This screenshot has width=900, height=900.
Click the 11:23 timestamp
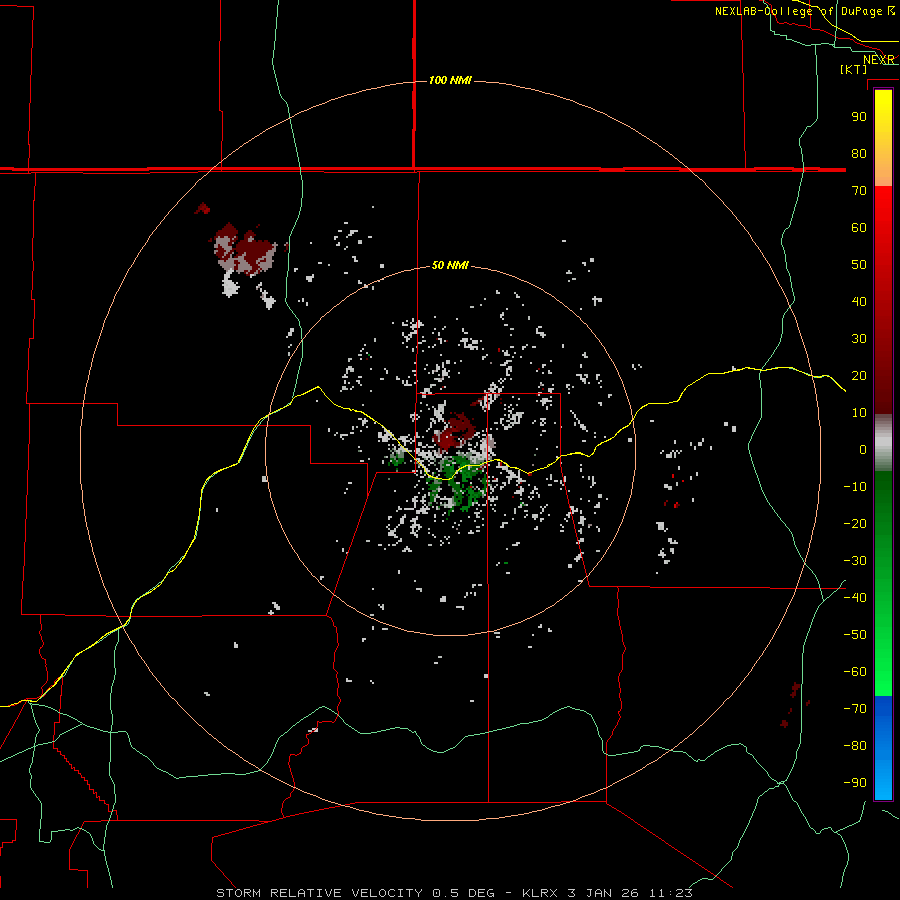point(671,893)
